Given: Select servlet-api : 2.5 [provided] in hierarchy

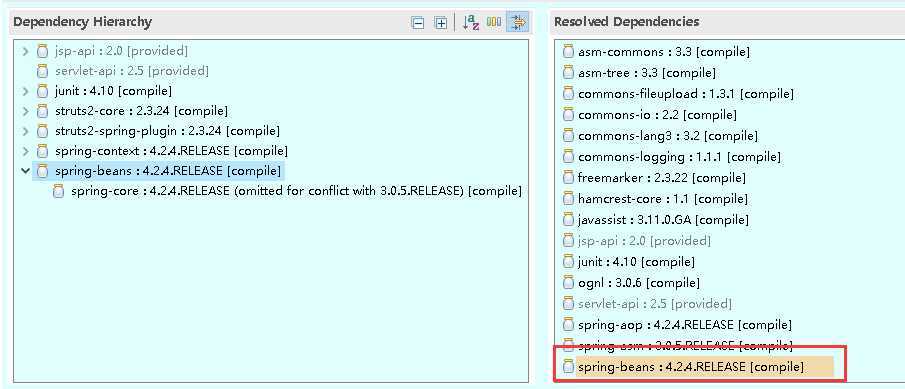Looking at the screenshot, I should (132, 71).
